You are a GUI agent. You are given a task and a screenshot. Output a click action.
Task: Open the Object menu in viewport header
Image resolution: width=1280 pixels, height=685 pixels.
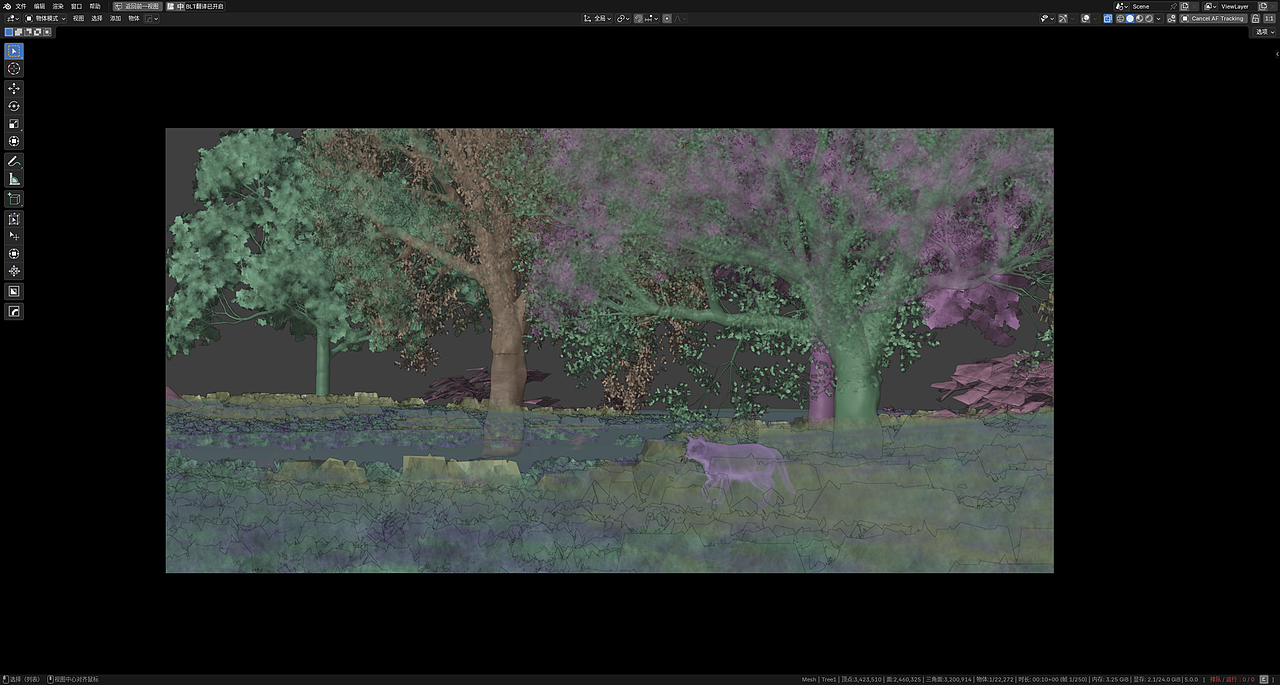(134, 18)
